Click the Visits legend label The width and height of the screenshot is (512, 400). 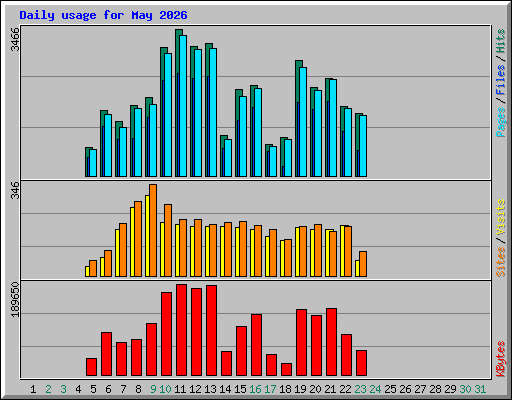point(501,217)
